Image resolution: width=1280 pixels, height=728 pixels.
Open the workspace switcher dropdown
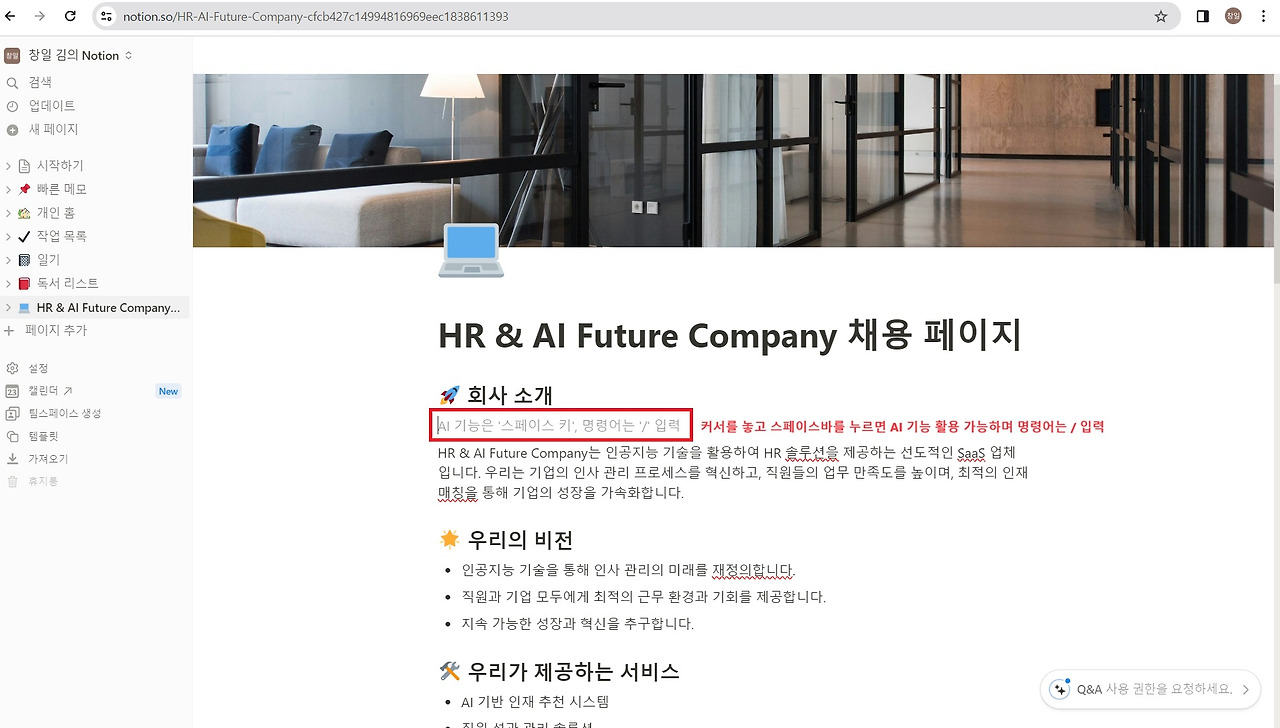click(x=69, y=56)
